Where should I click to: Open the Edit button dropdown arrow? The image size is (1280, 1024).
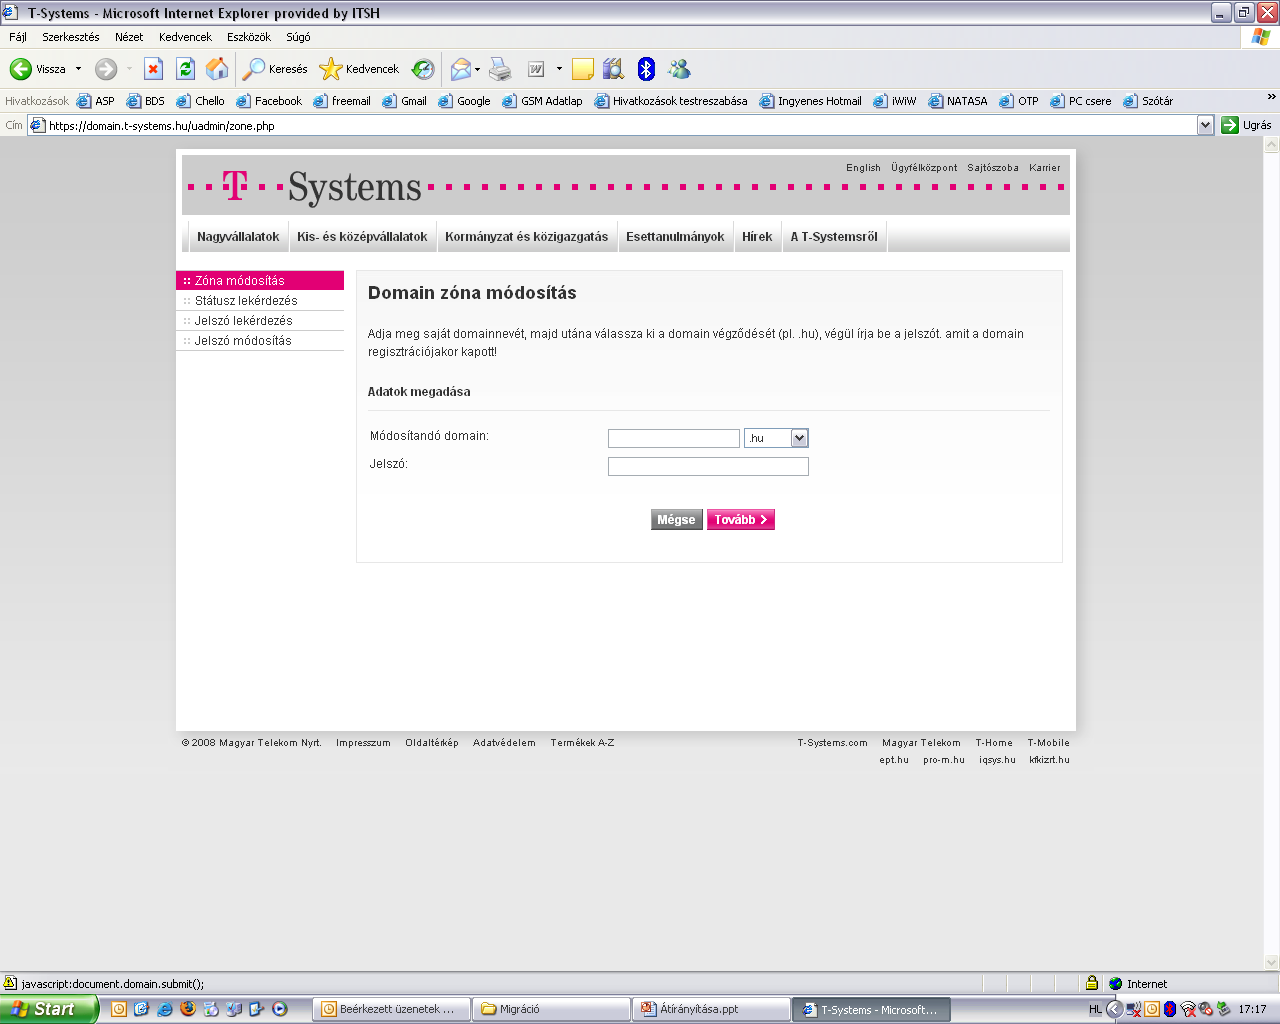(559, 69)
